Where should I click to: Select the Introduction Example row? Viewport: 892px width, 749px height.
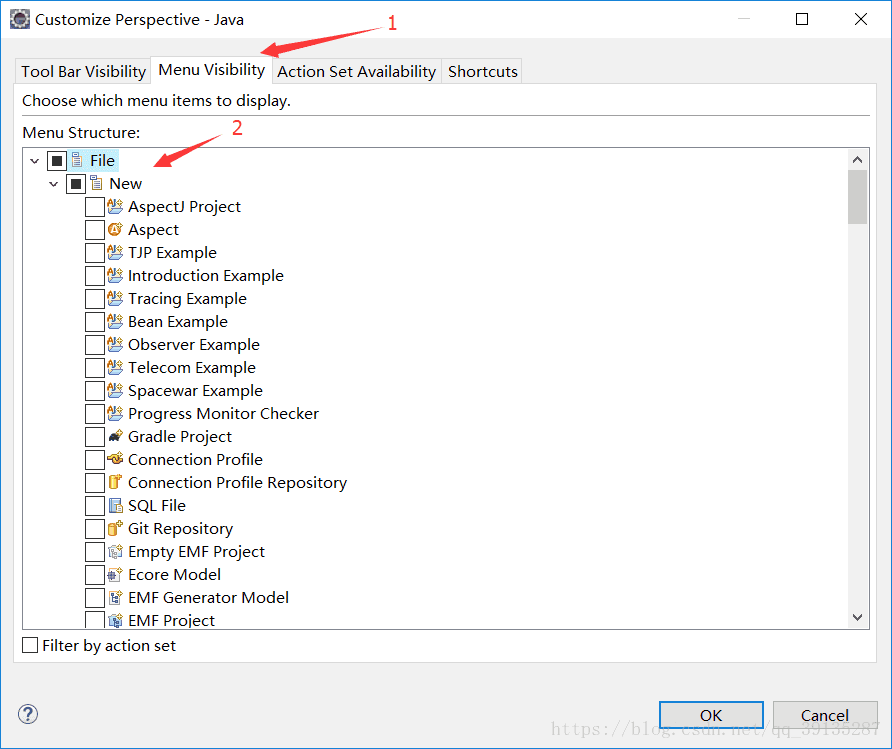click(205, 275)
